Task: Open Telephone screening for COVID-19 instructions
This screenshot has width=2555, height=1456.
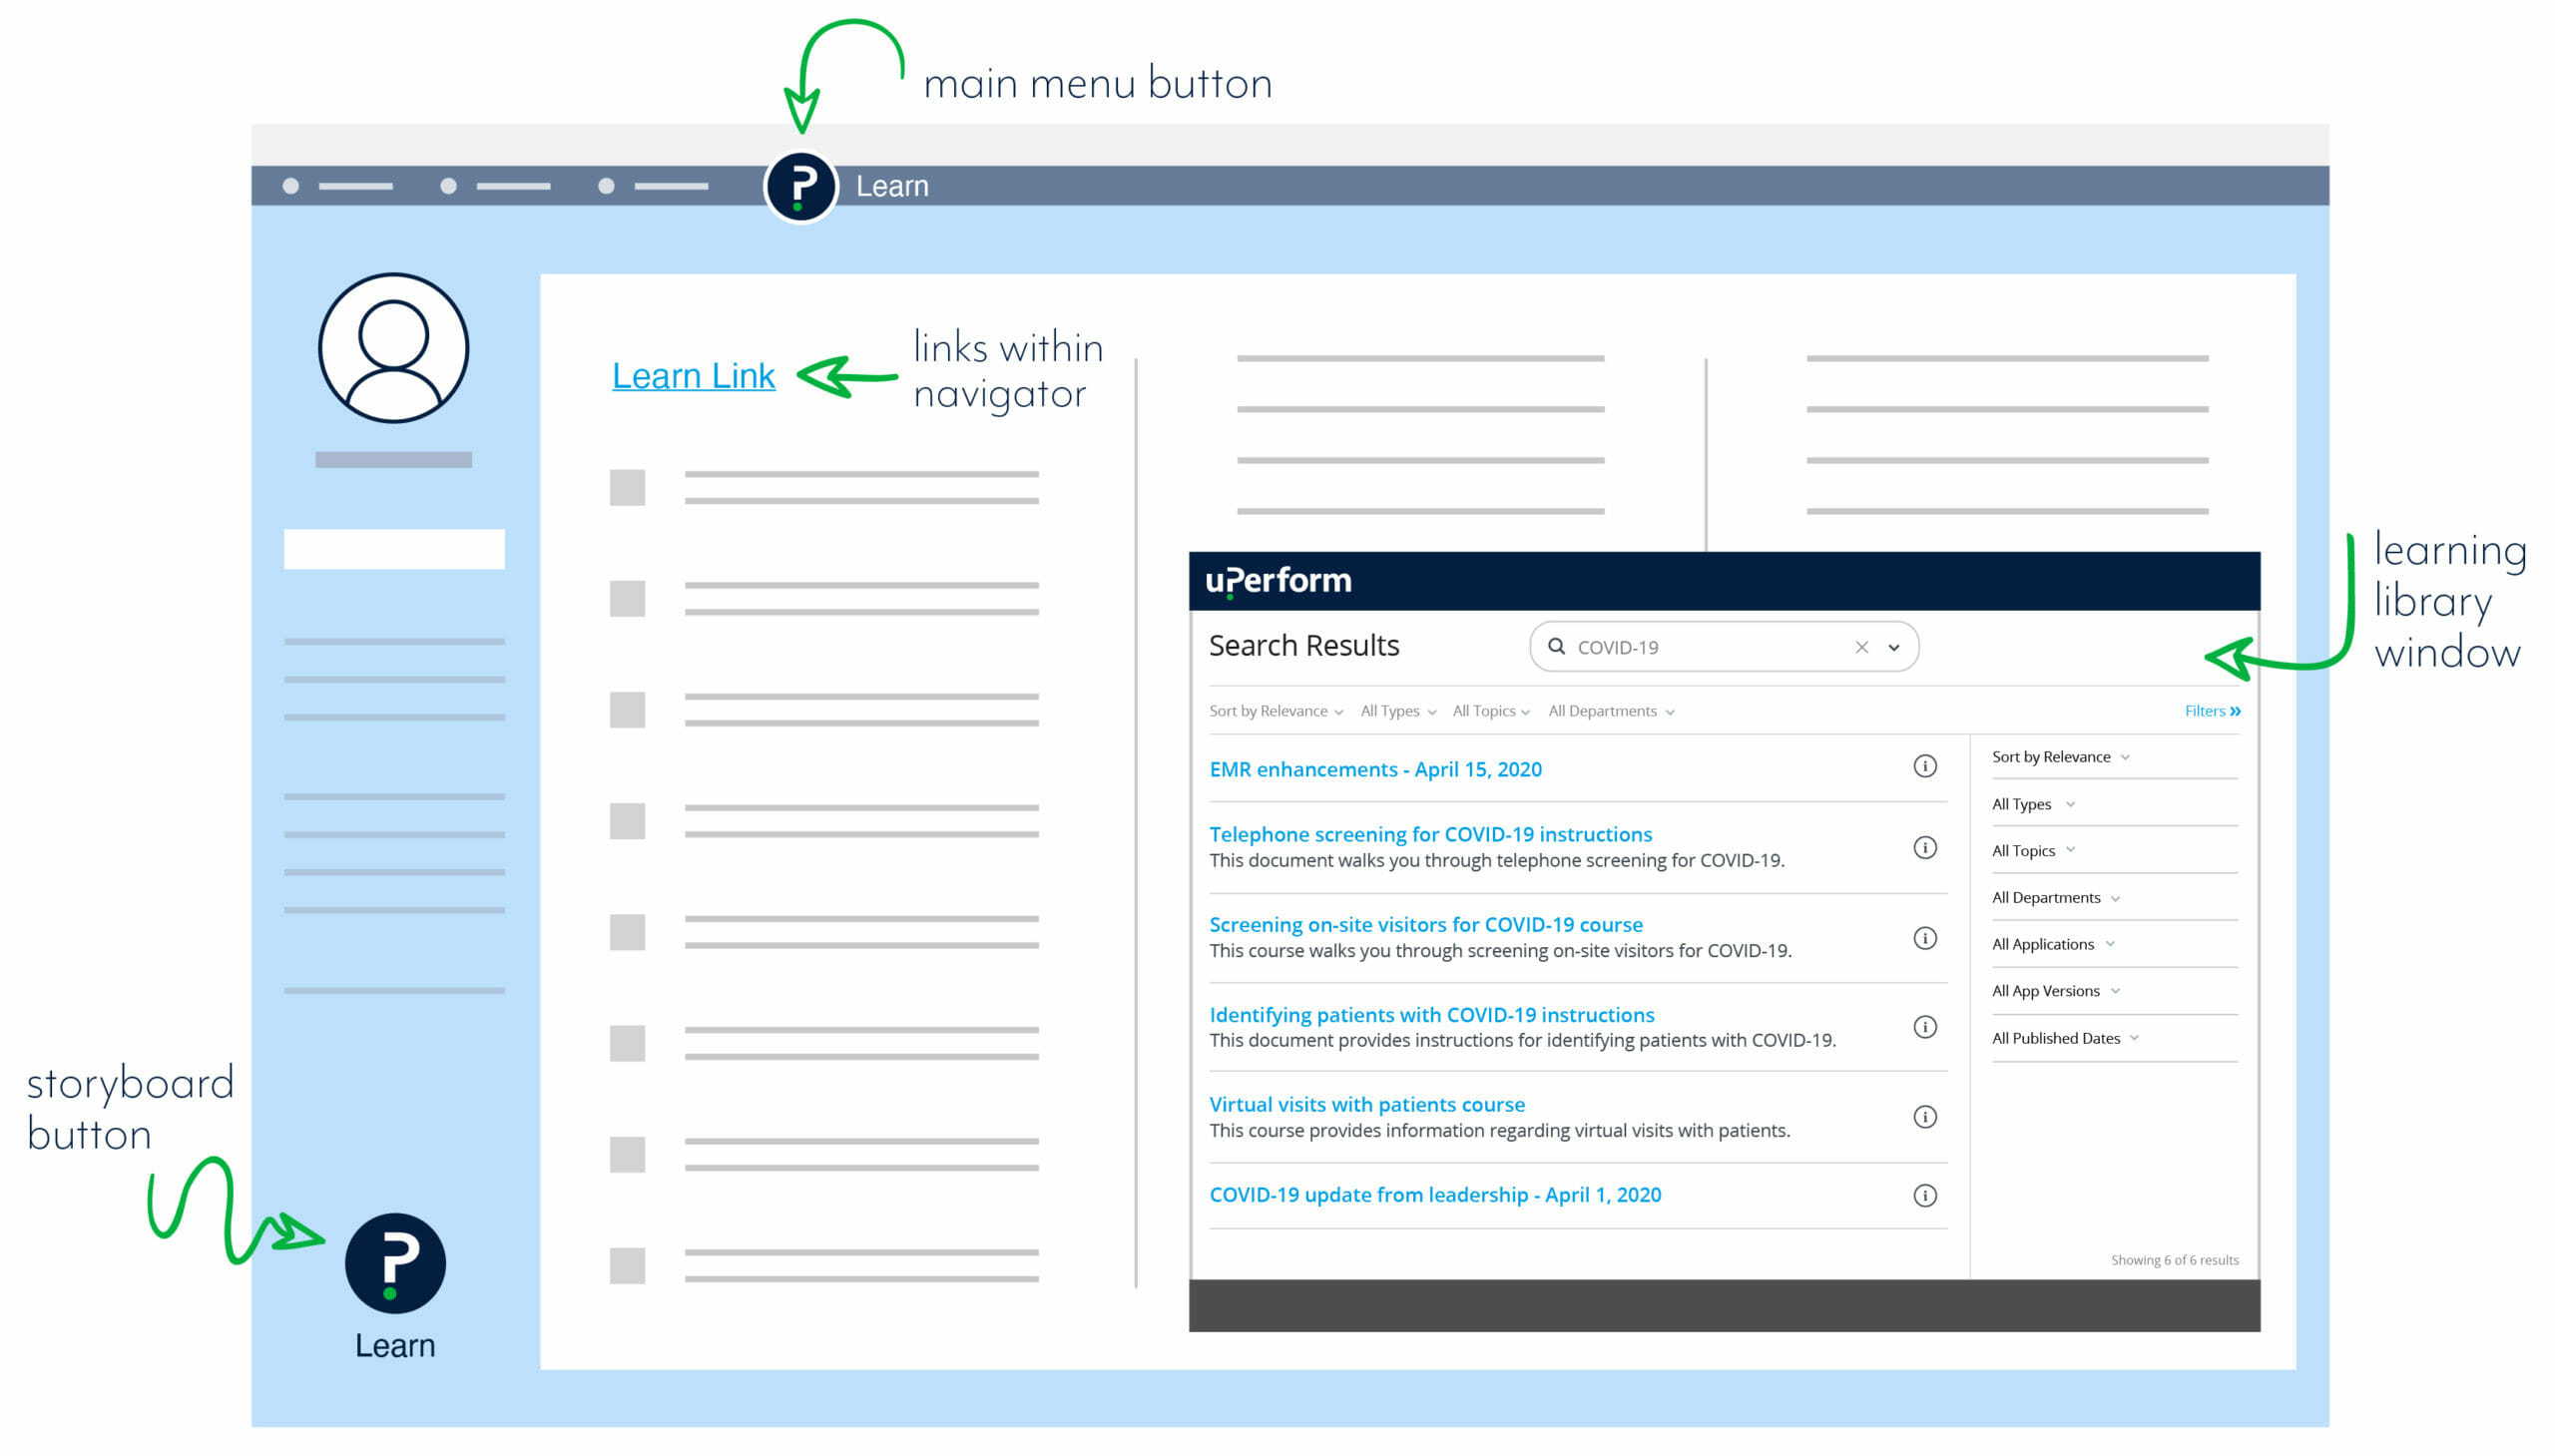Action: (x=1430, y=834)
